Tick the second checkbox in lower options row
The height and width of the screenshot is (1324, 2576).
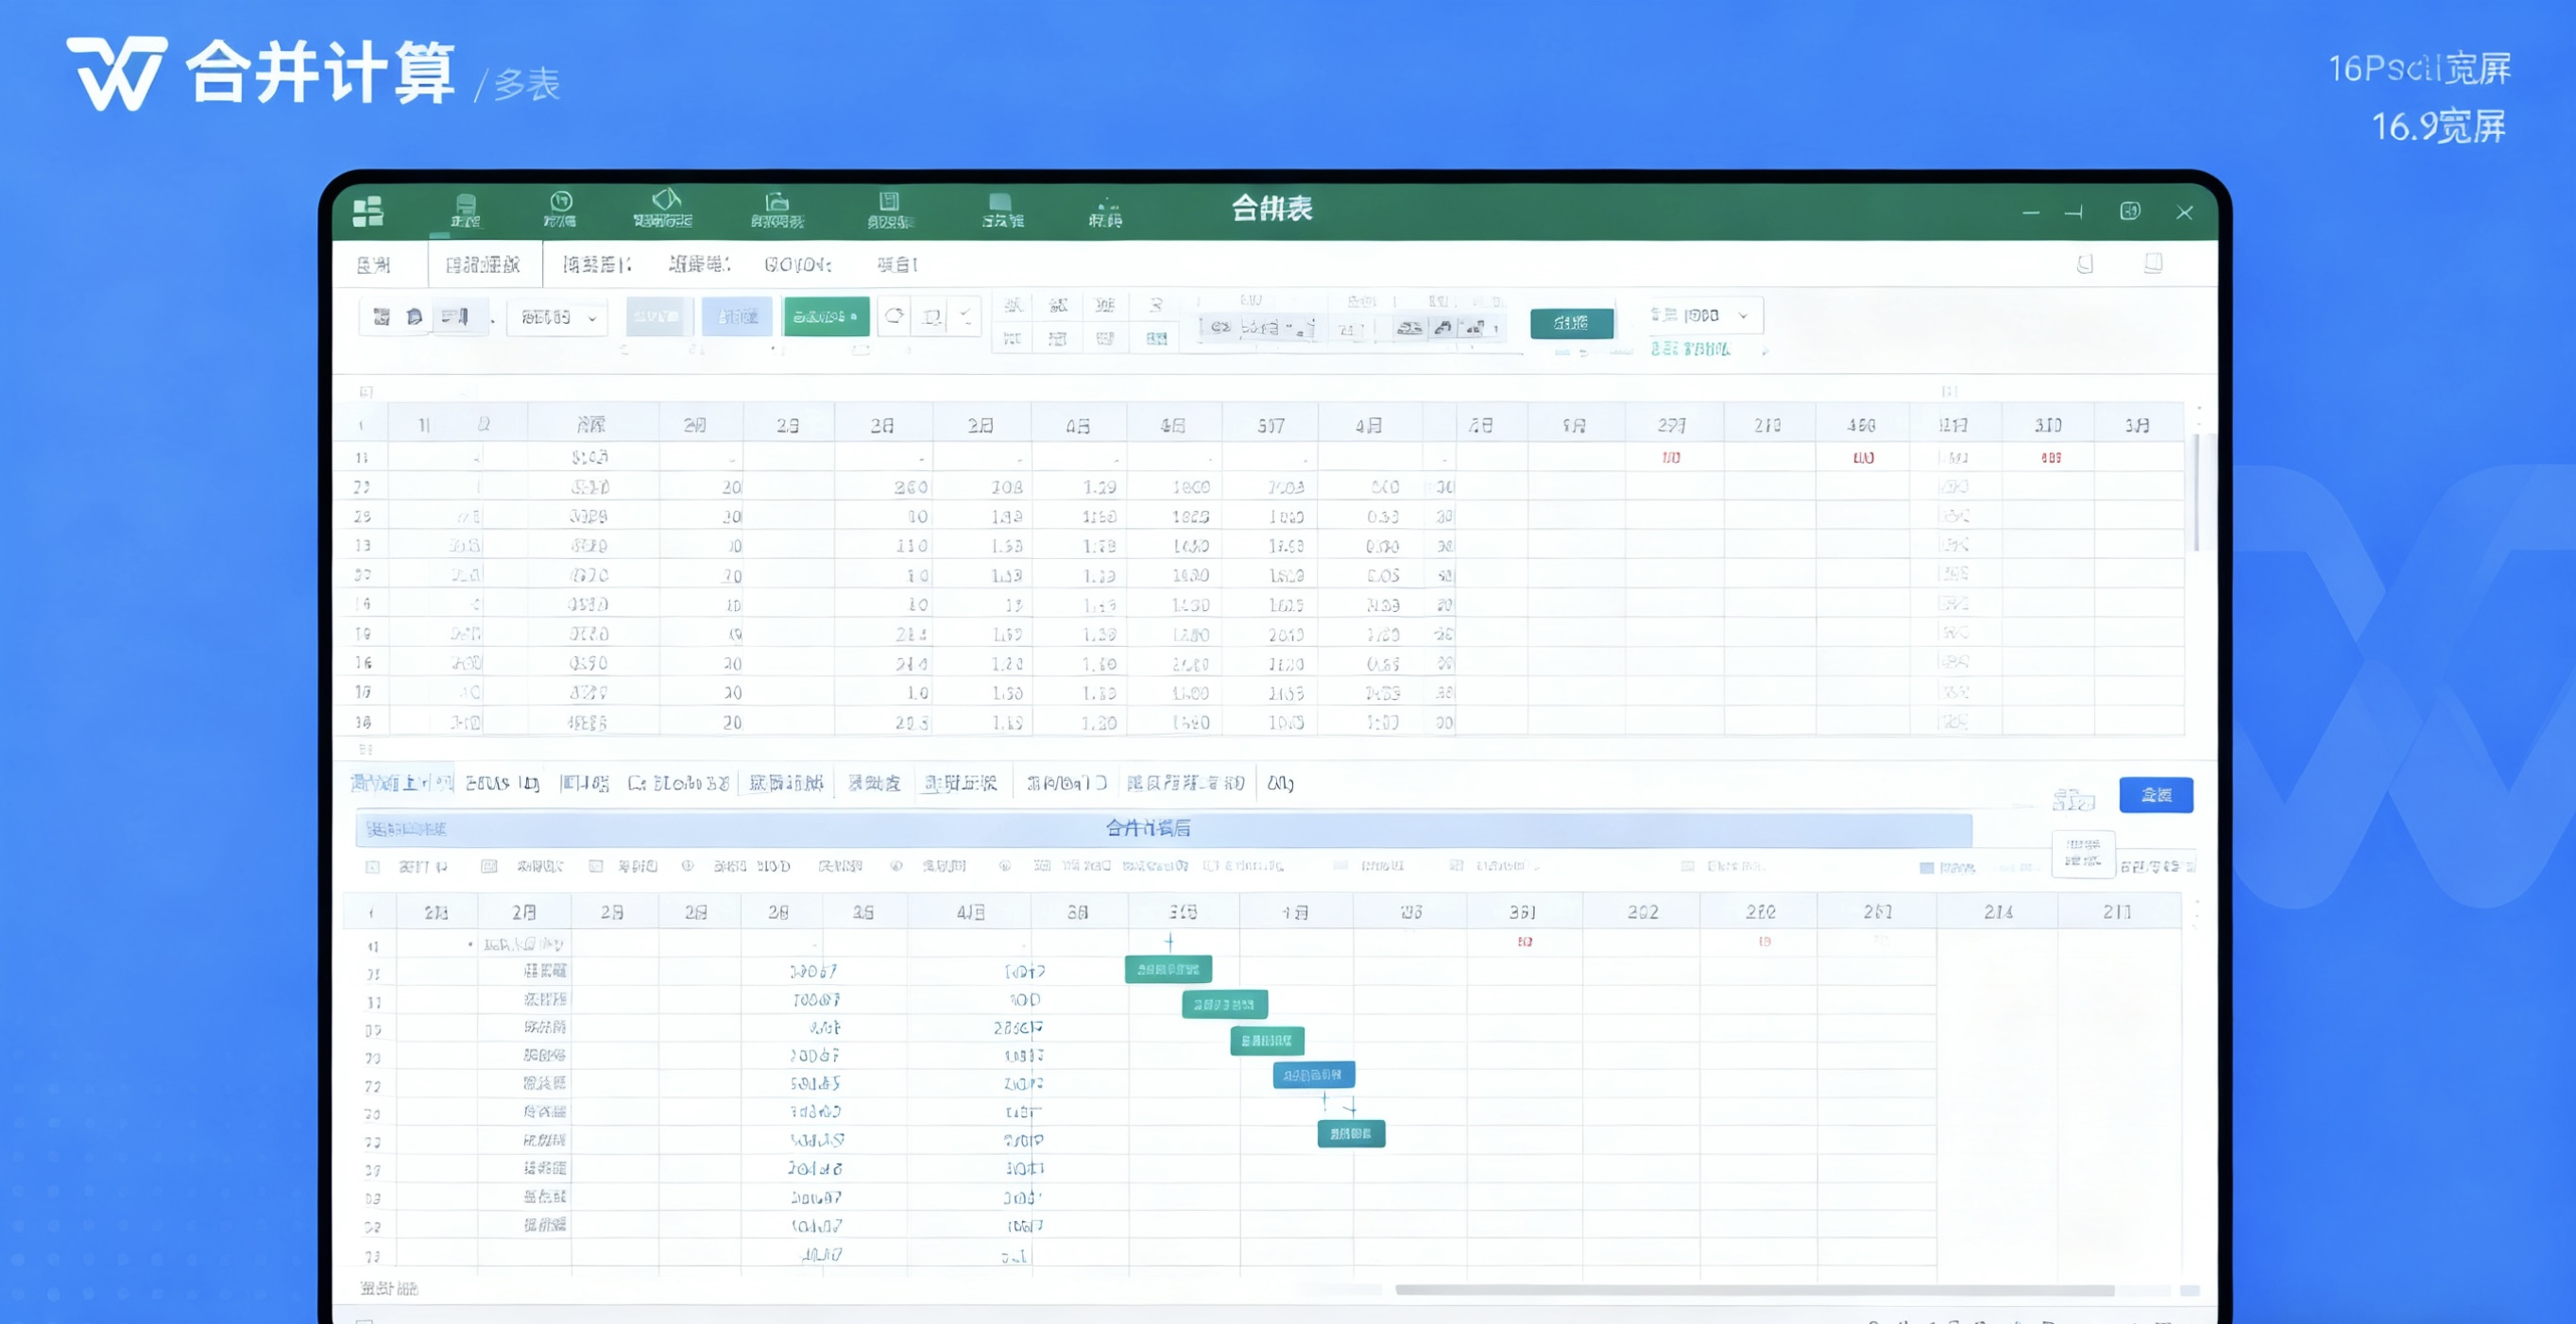tap(489, 867)
